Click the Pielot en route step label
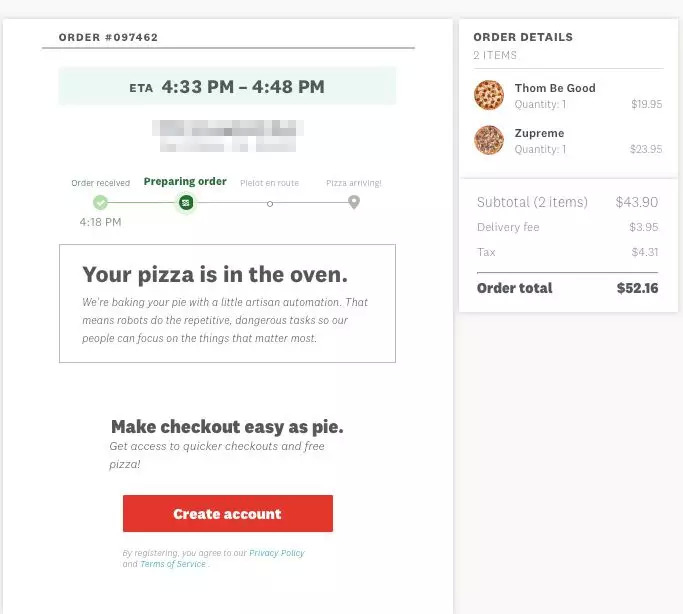The width and height of the screenshot is (683, 614). 269,183
